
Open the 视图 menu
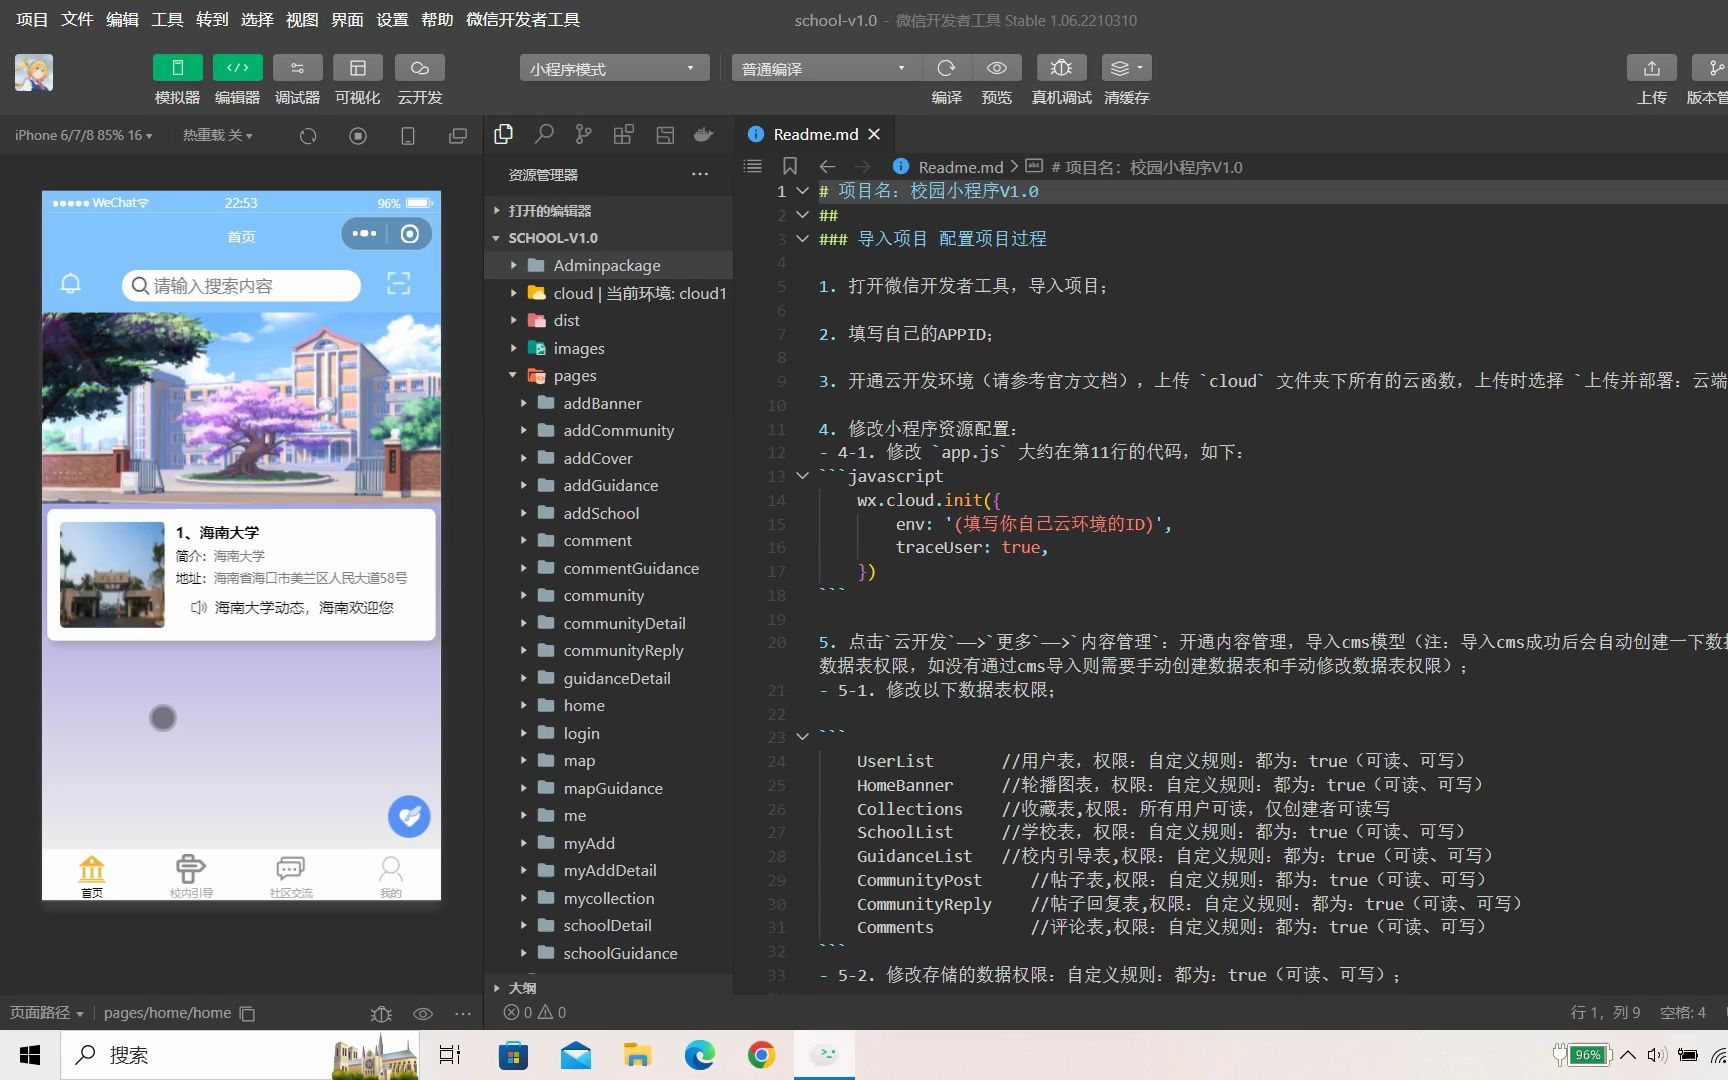click(x=302, y=20)
